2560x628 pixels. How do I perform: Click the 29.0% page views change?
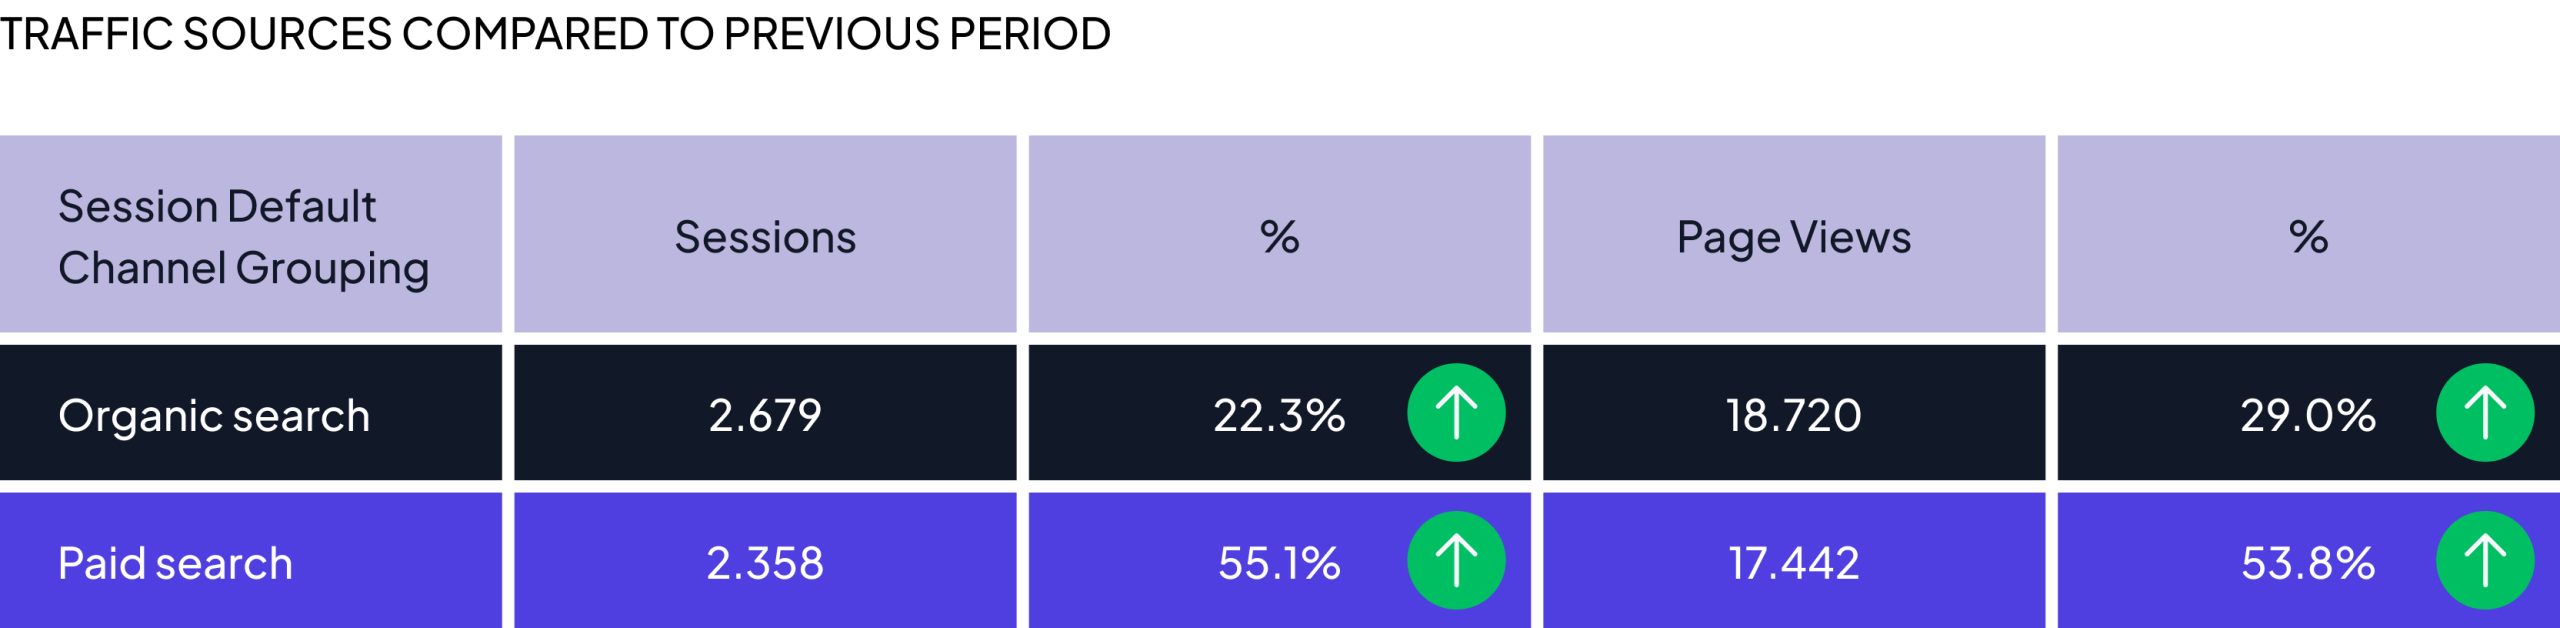pyautogui.click(x=2308, y=415)
